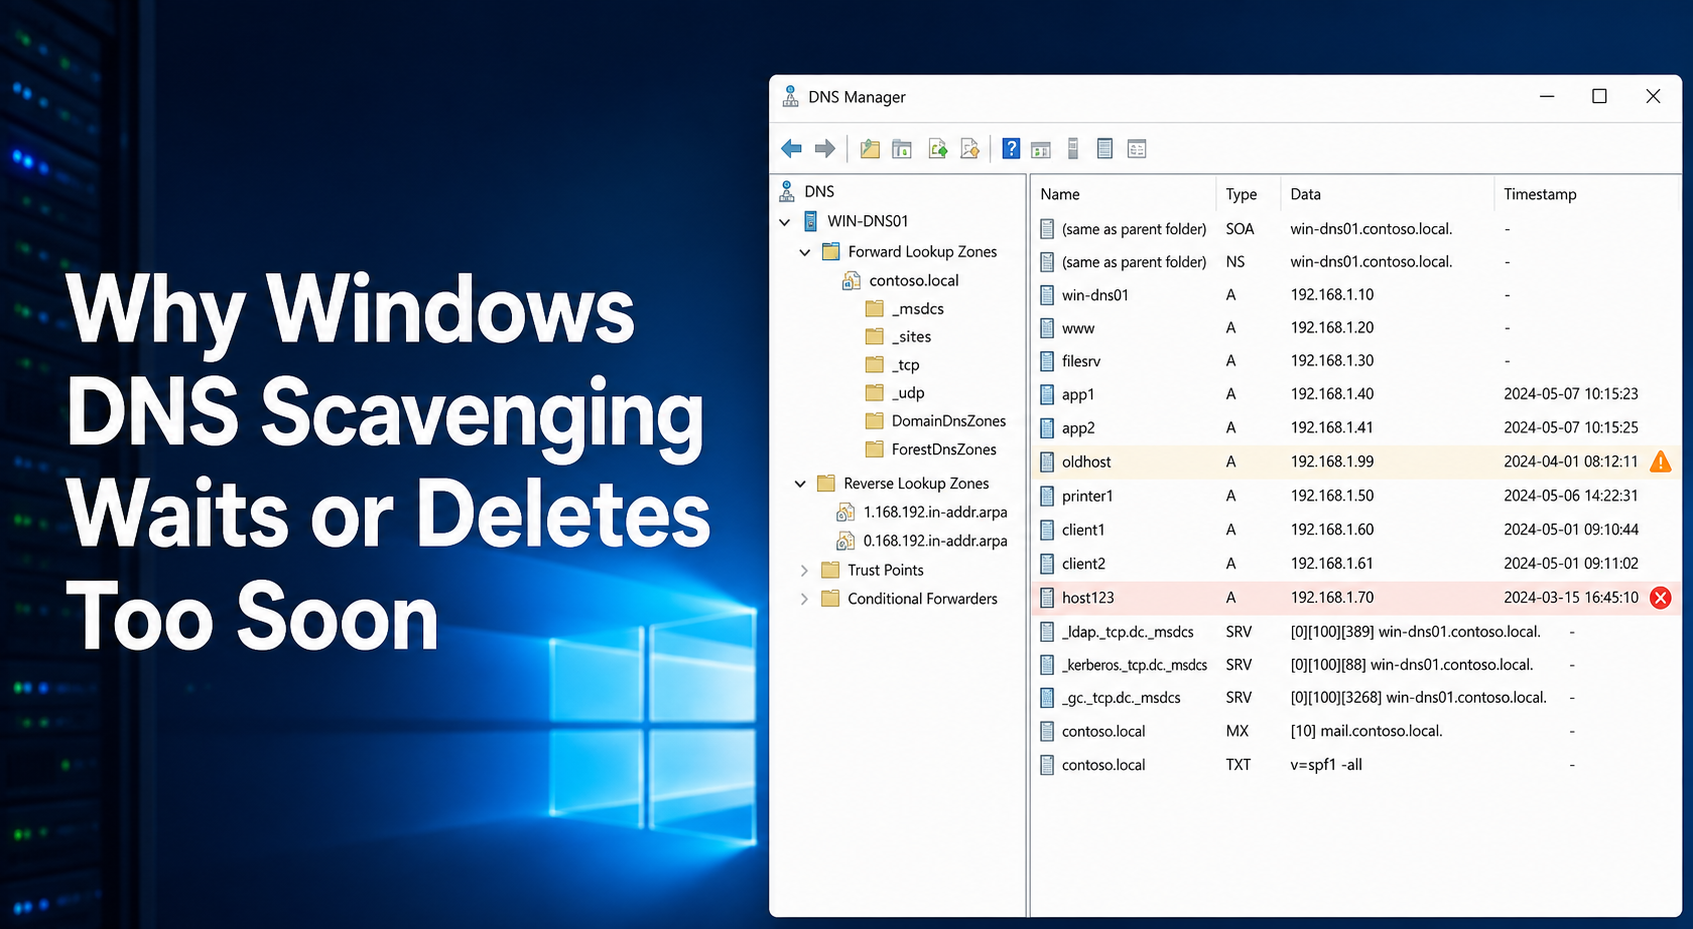Screen dimensions: 1693x929
Task: Collapse the Reverse Lookup Zones node
Action: click(x=800, y=484)
